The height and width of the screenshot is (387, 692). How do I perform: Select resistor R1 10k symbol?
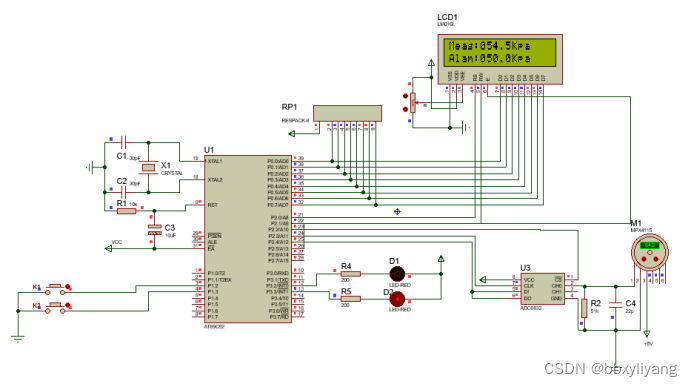(x=127, y=211)
